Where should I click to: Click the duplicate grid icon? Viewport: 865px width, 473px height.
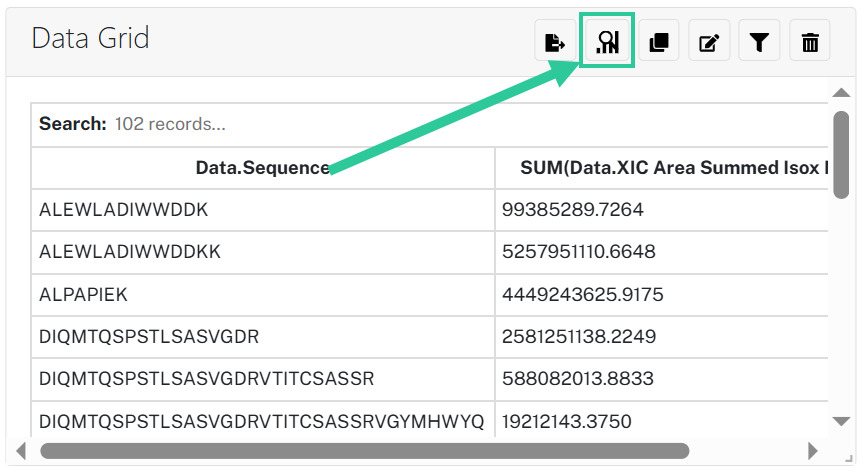point(659,41)
